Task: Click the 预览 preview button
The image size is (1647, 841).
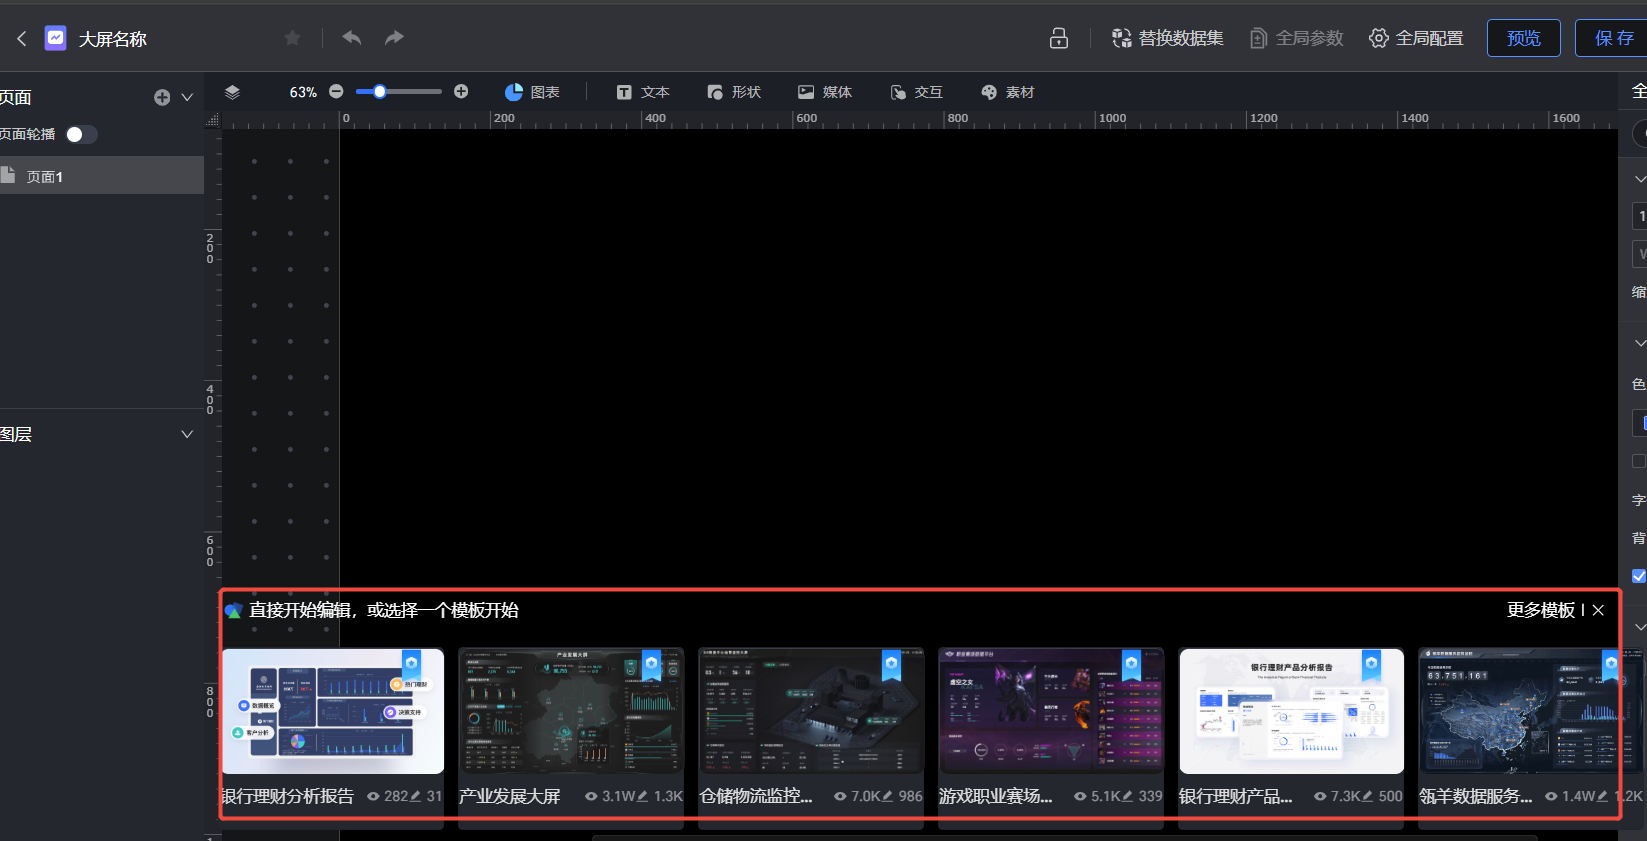Action: pos(1523,38)
